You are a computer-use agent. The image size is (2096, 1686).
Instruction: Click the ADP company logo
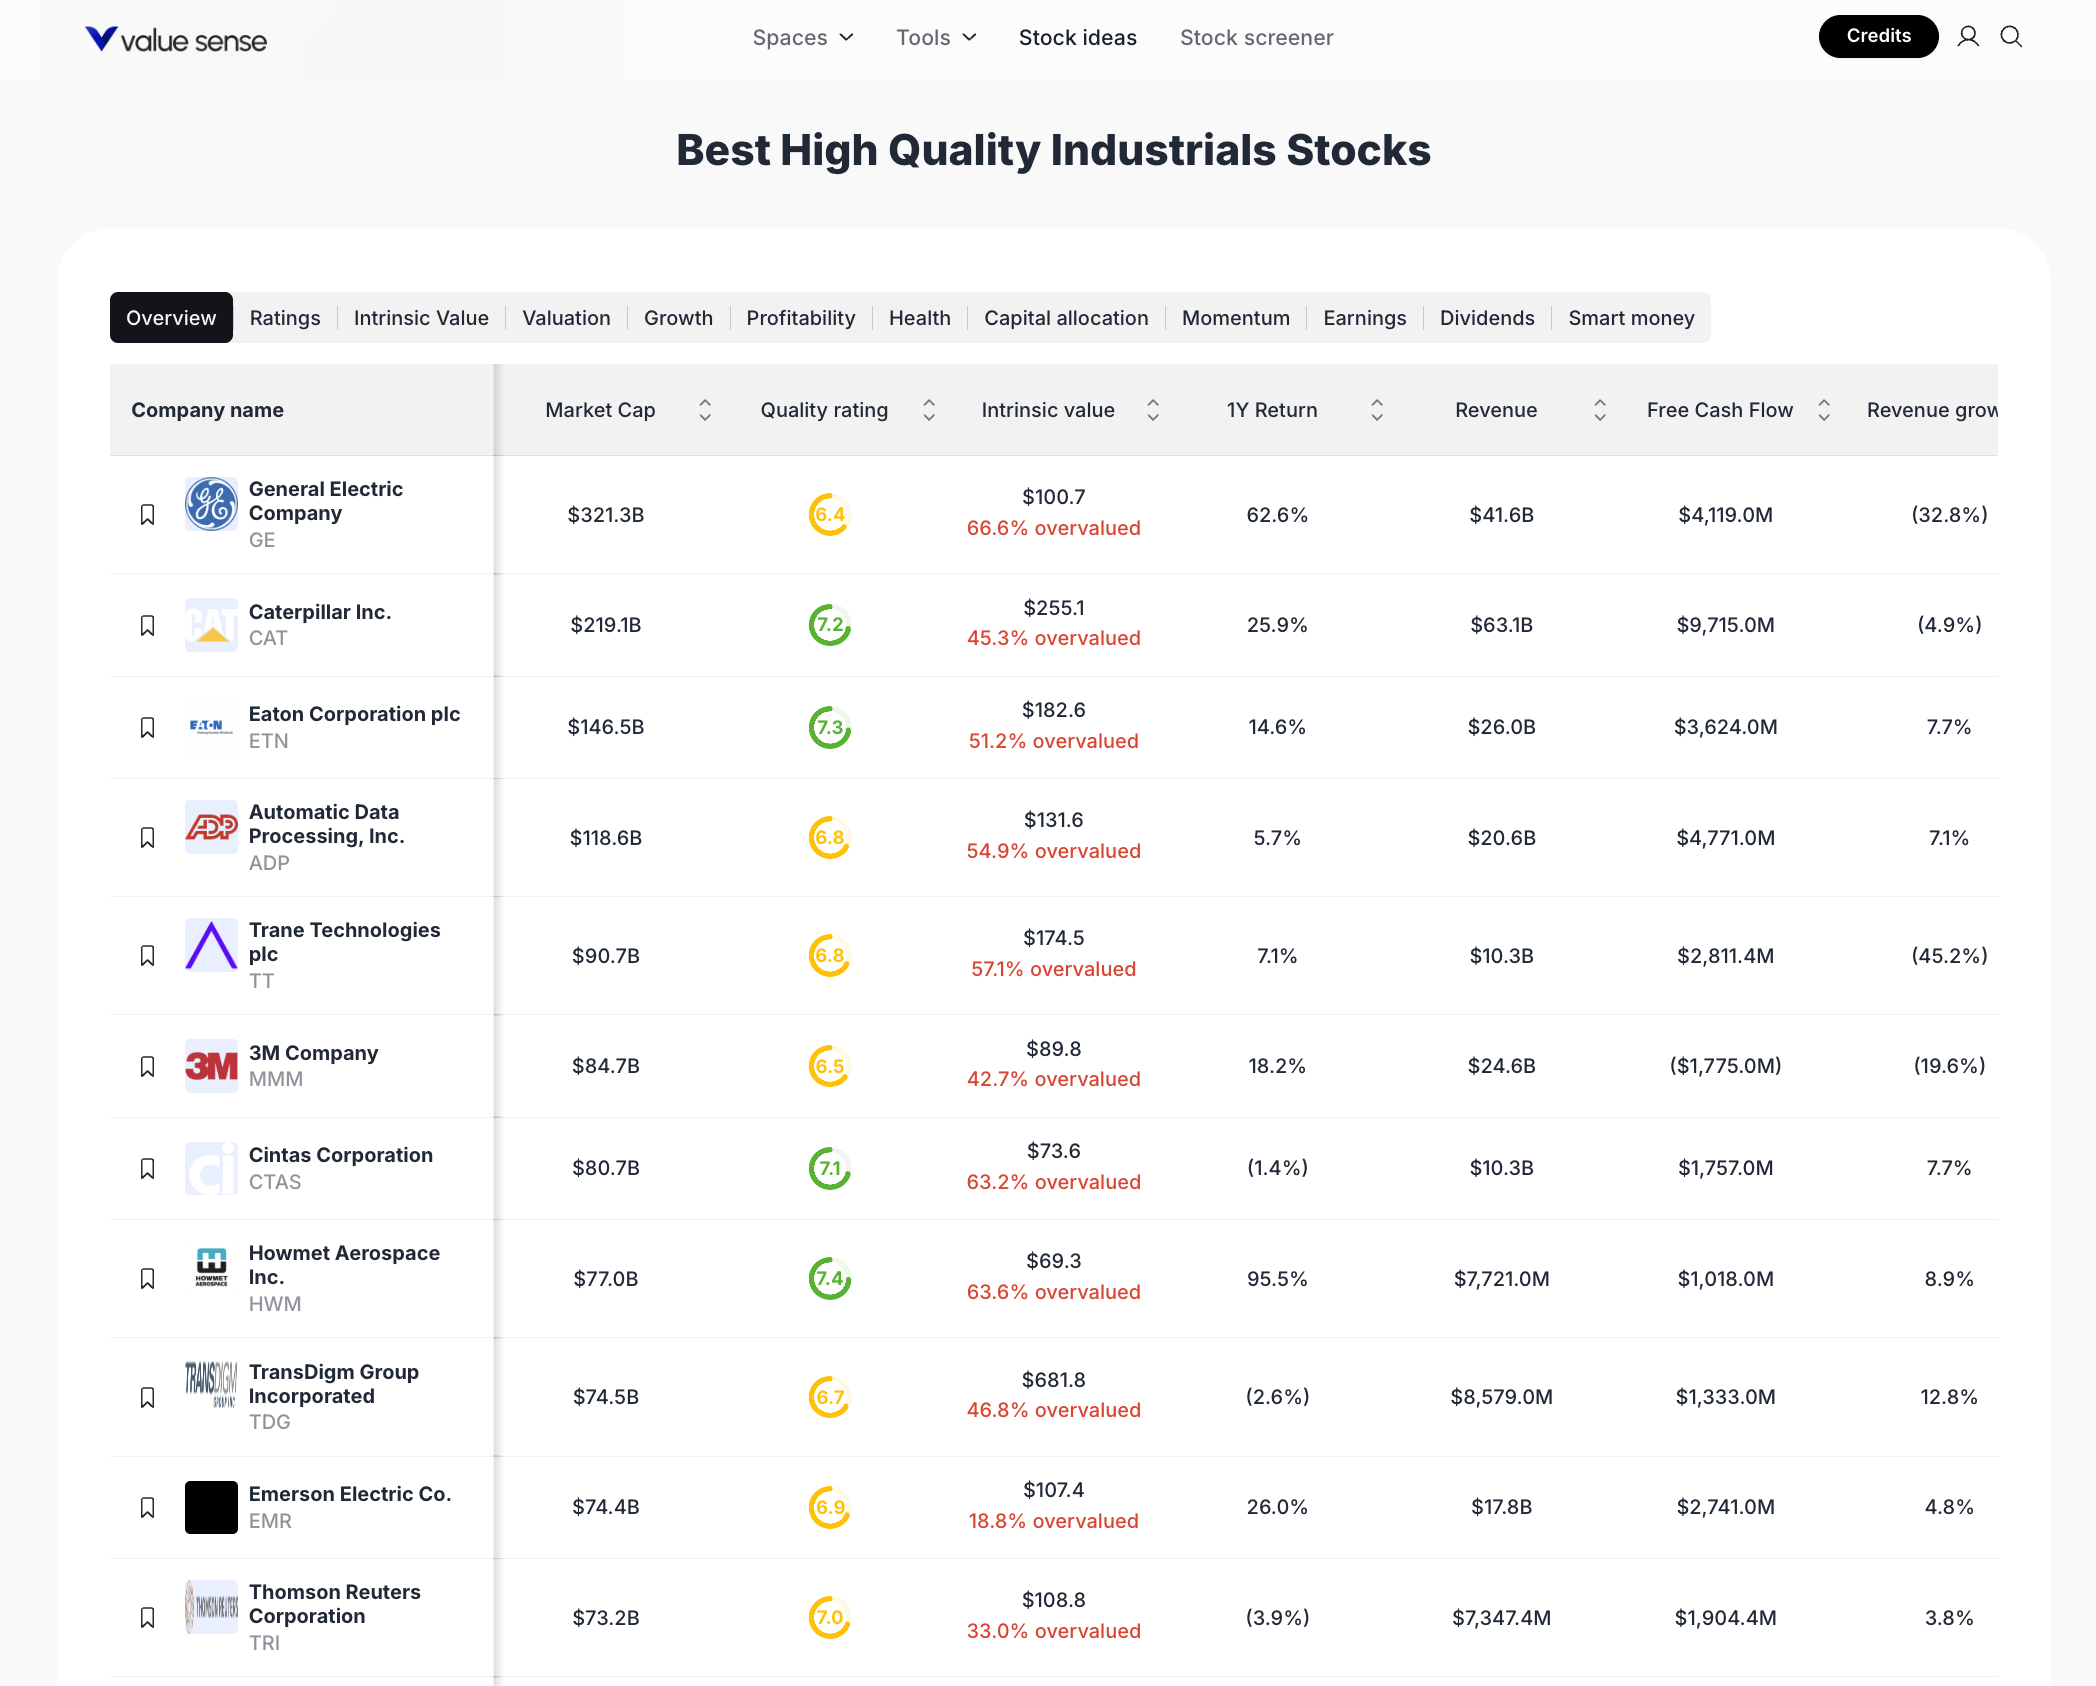(x=211, y=827)
